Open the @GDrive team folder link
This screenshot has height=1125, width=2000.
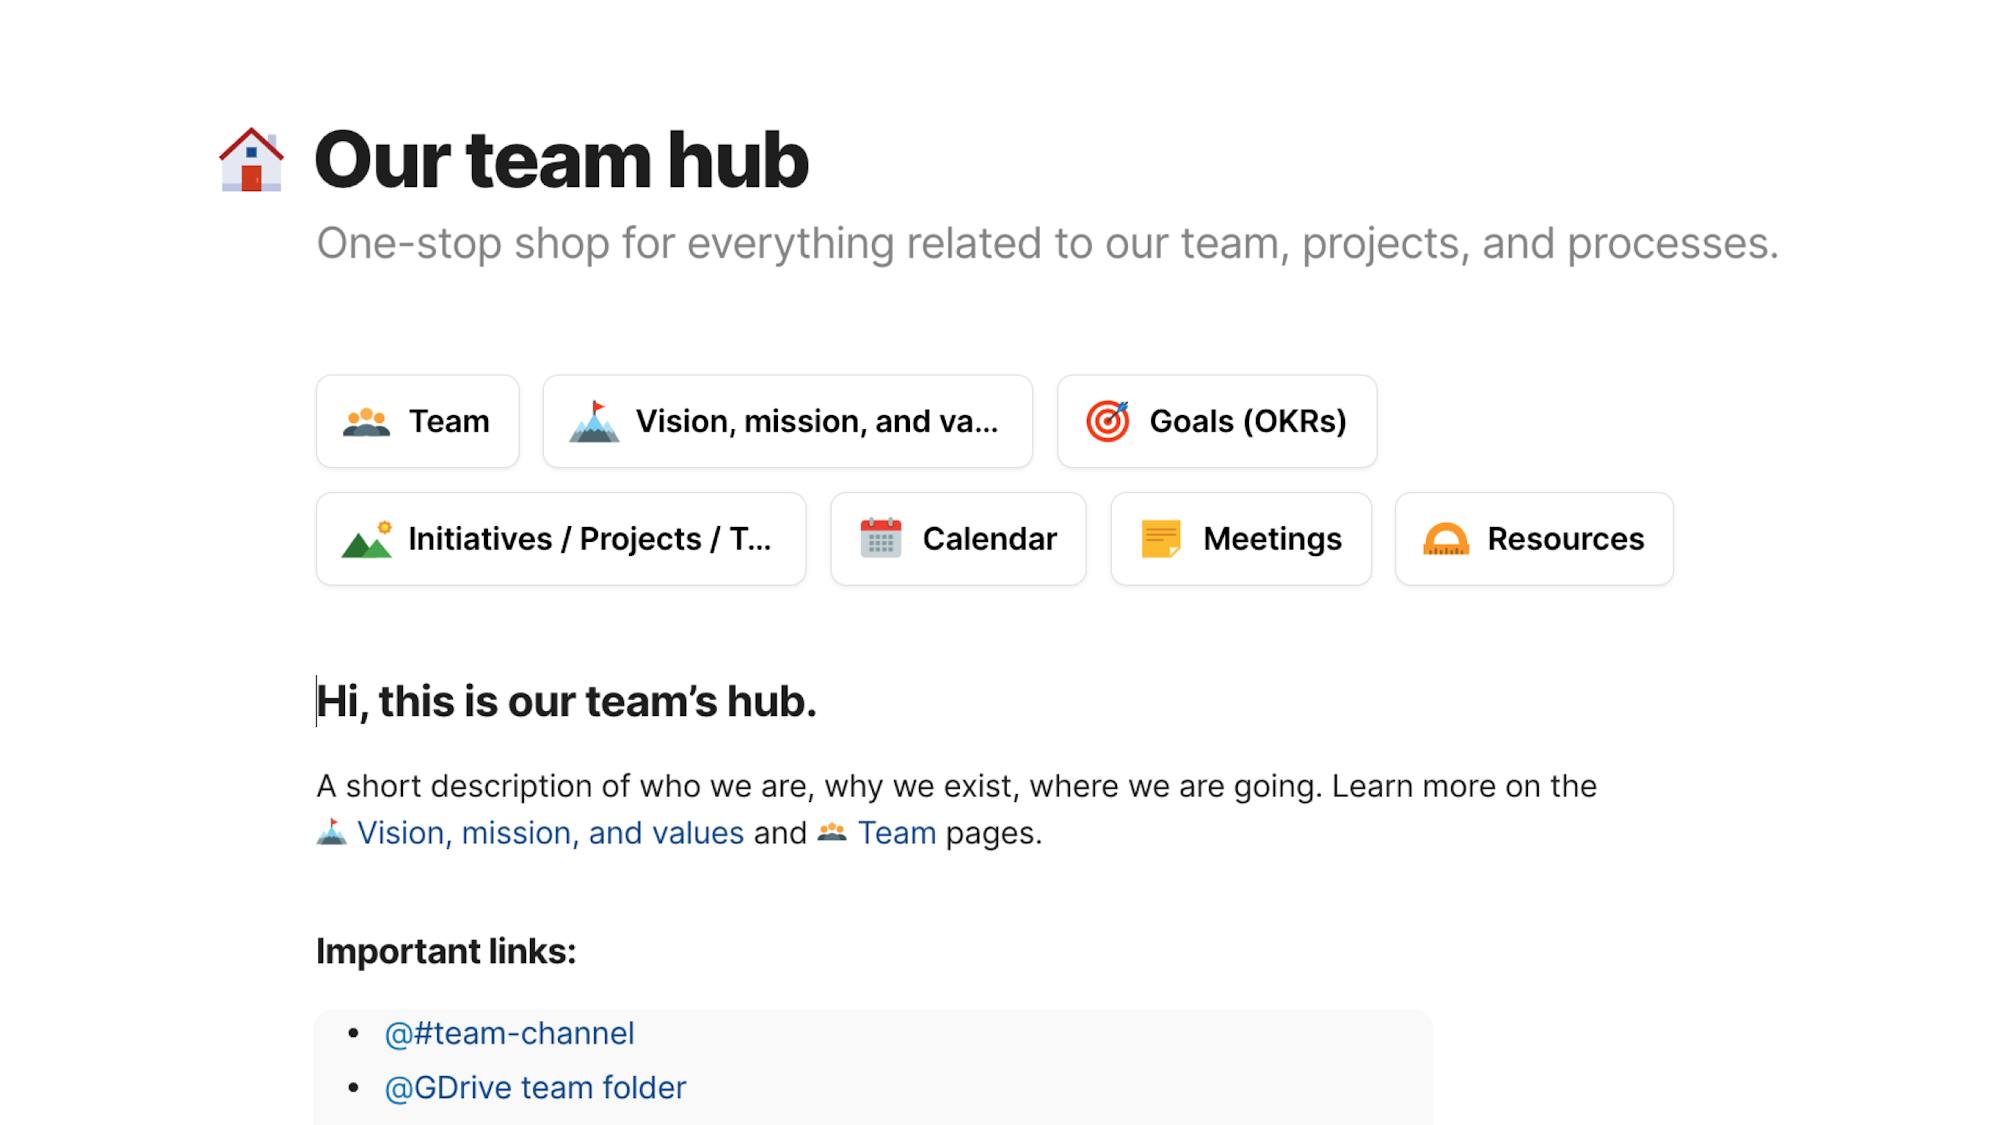pyautogui.click(x=535, y=1088)
